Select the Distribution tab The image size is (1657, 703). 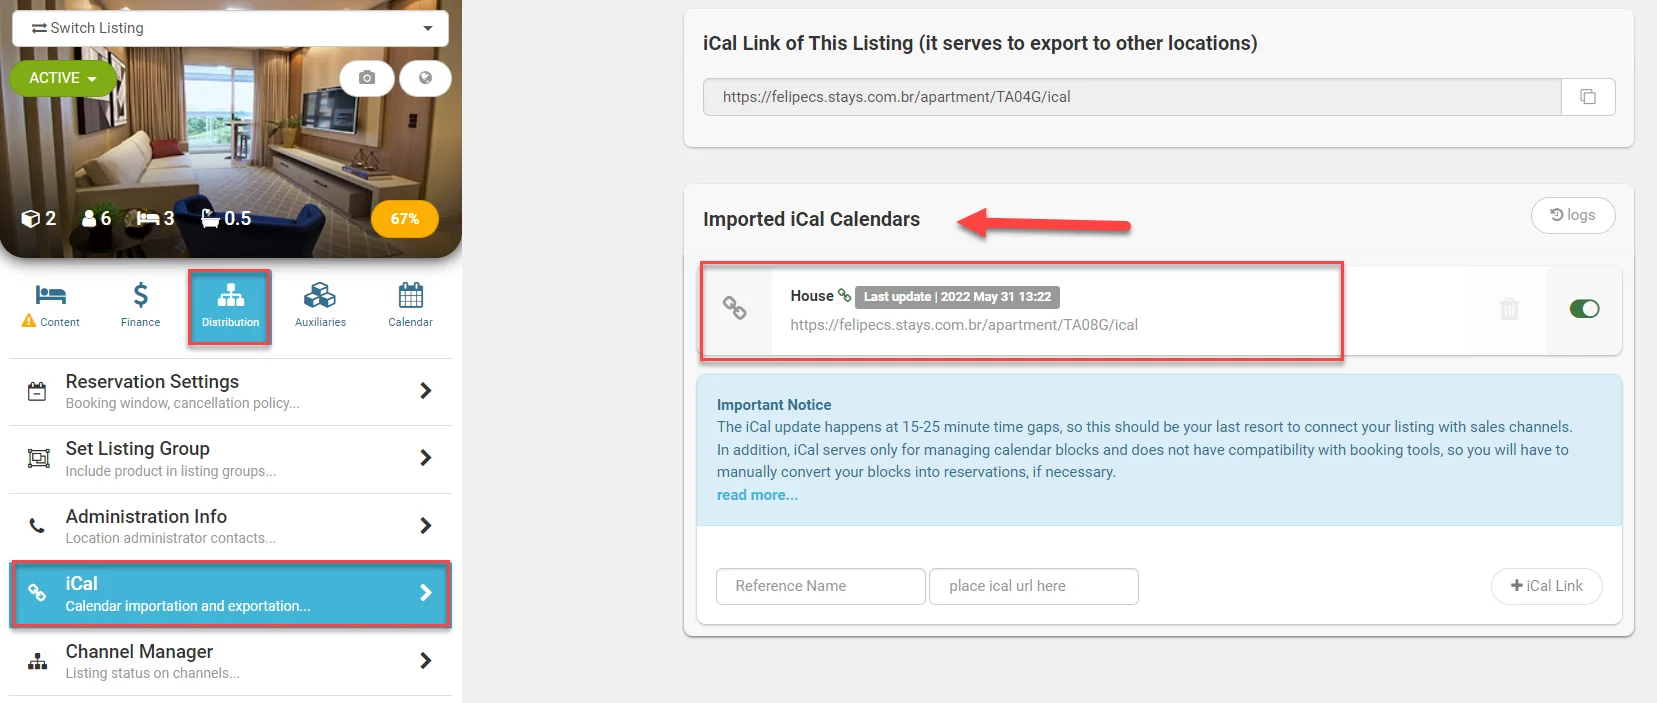point(230,307)
